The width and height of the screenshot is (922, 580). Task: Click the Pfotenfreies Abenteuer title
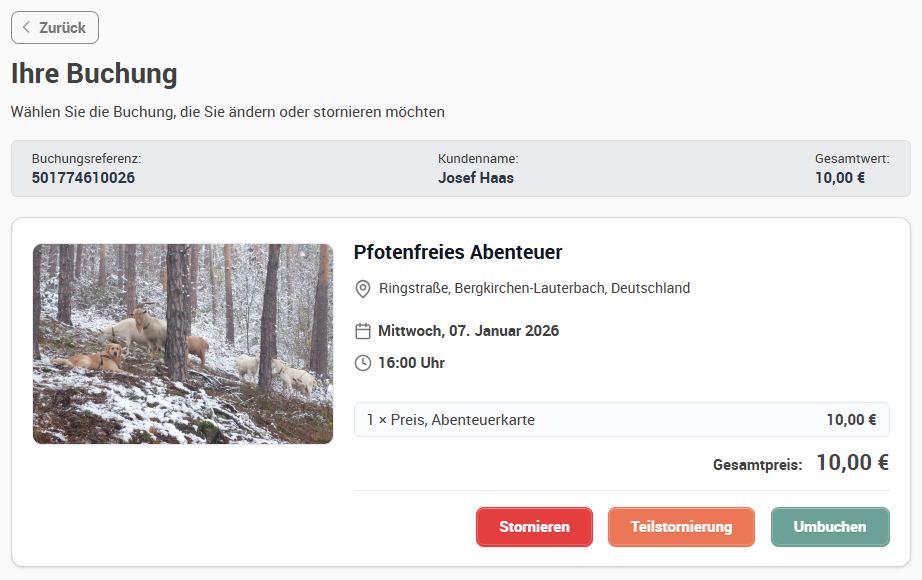457,252
